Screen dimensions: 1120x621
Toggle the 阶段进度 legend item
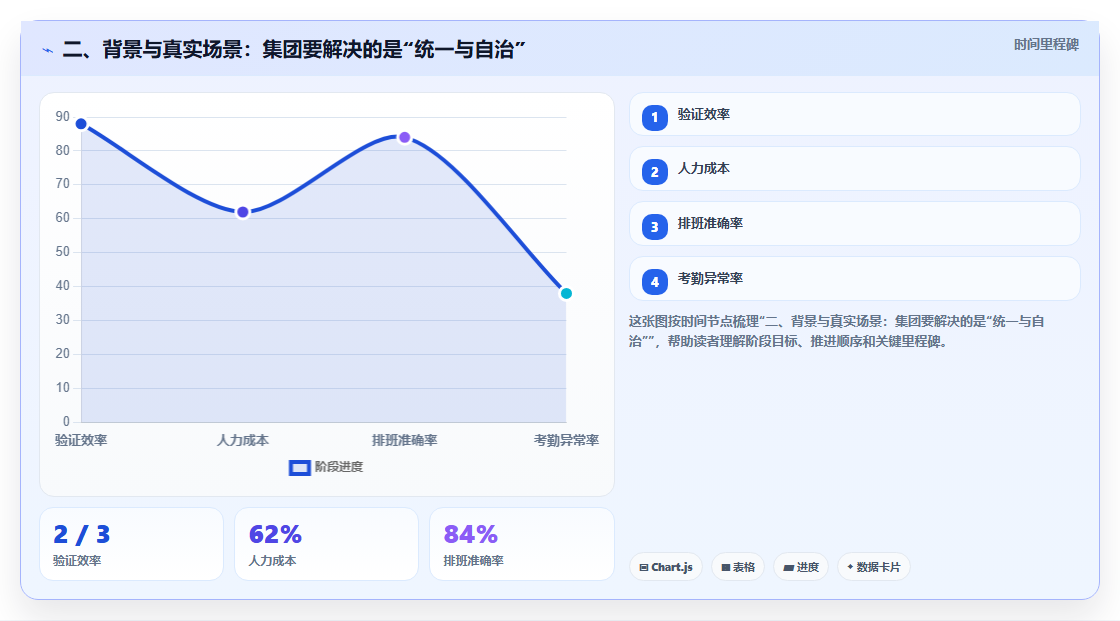[x=326, y=467]
